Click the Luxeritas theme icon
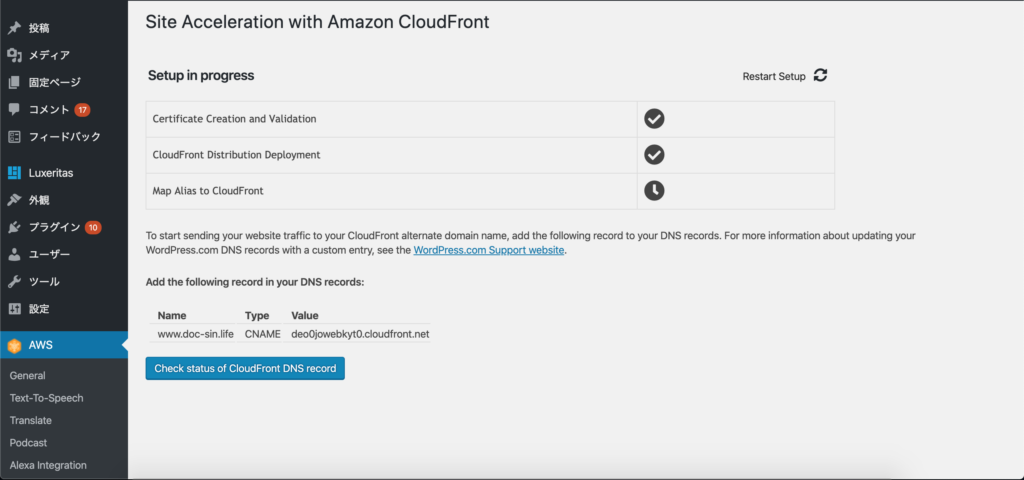 click(14, 173)
